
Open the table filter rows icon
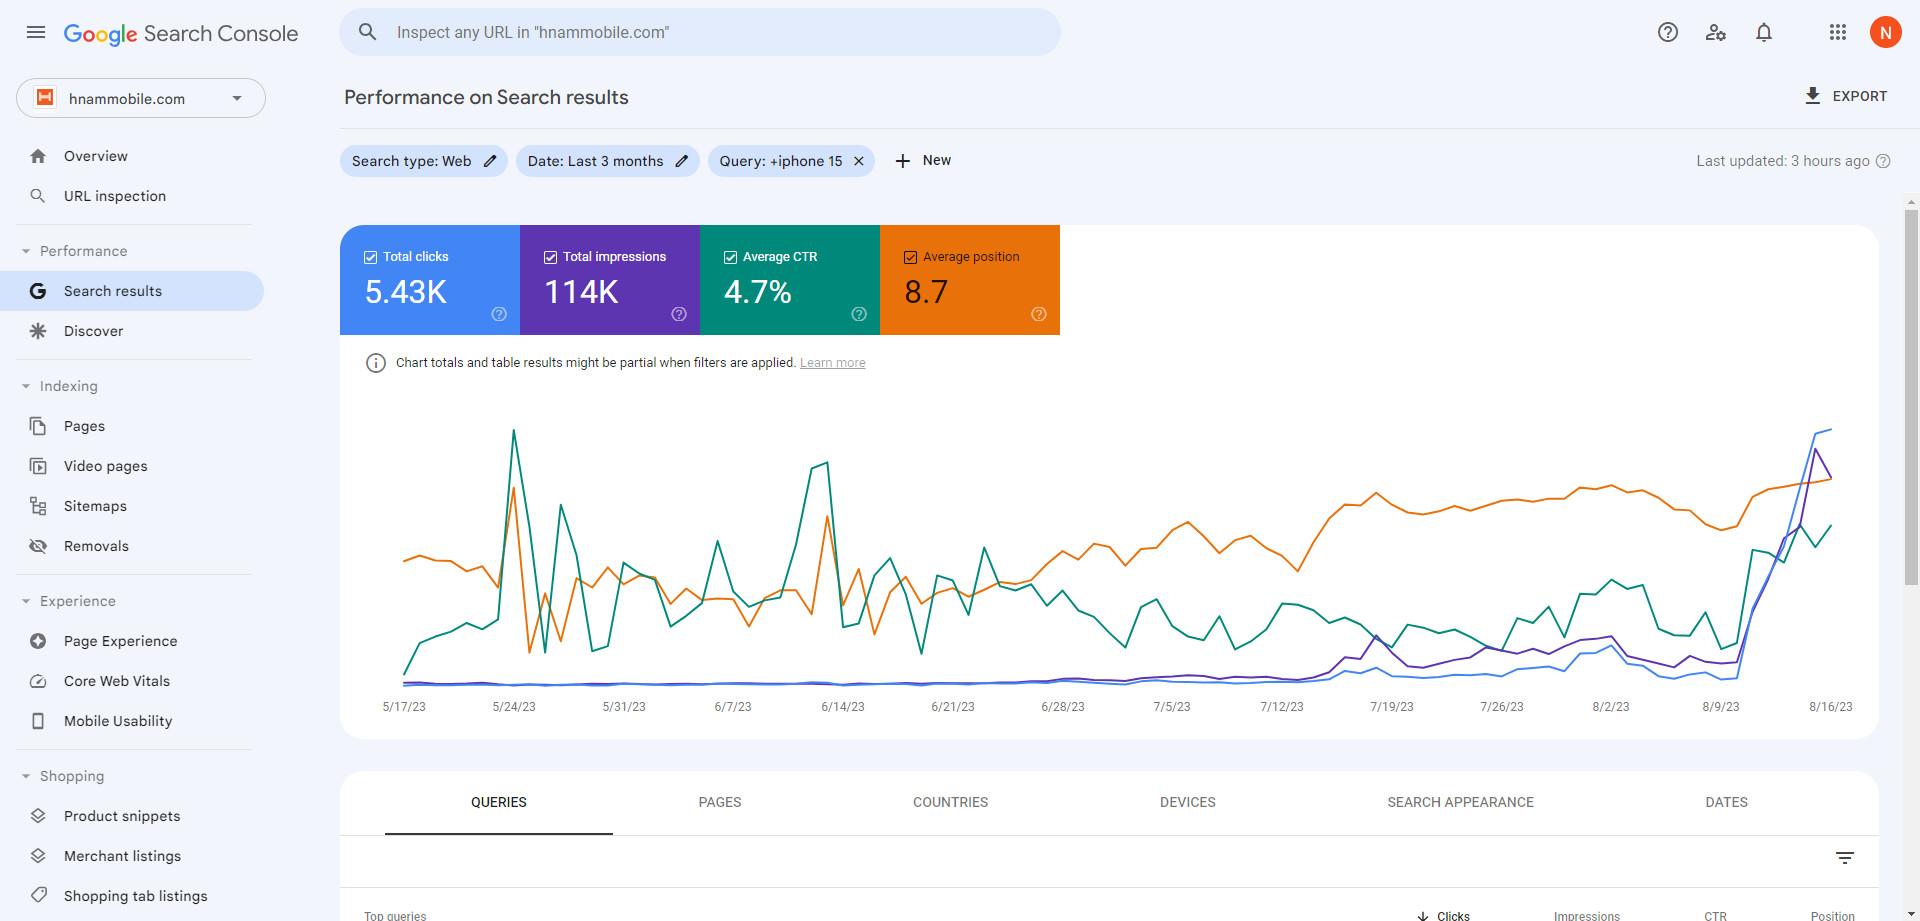pyautogui.click(x=1844, y=858)
